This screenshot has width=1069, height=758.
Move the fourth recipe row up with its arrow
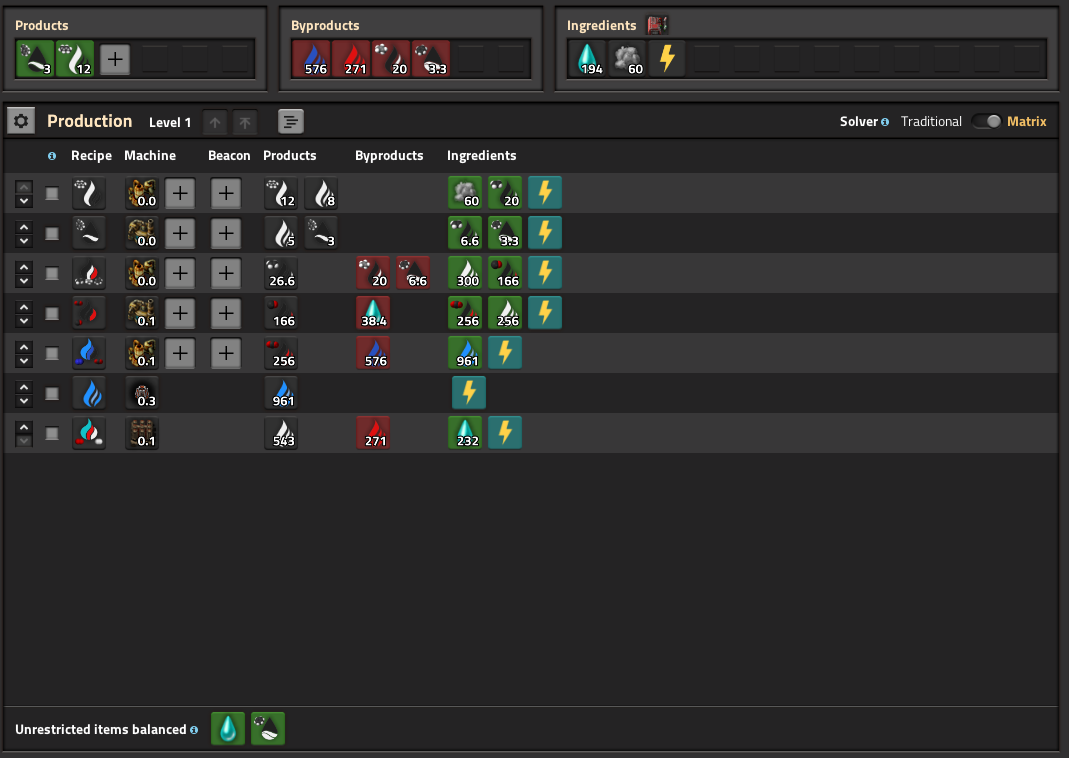pyautogui.click(x=24, y=307)
